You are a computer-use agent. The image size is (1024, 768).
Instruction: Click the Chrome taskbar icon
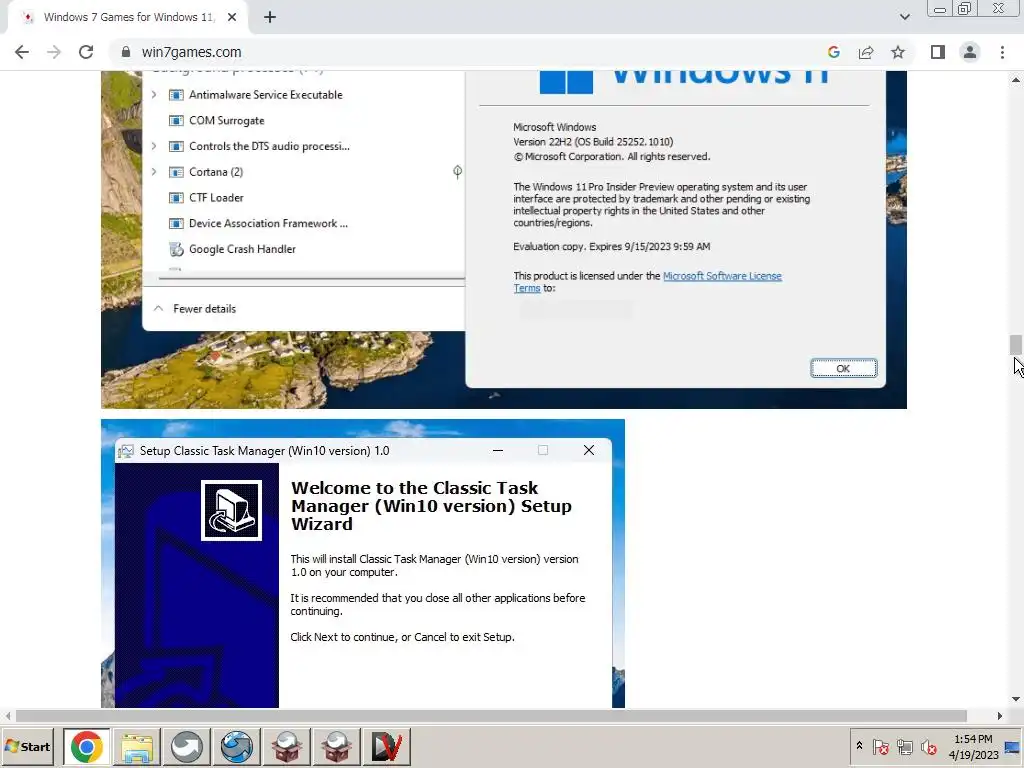pos(87,746)
